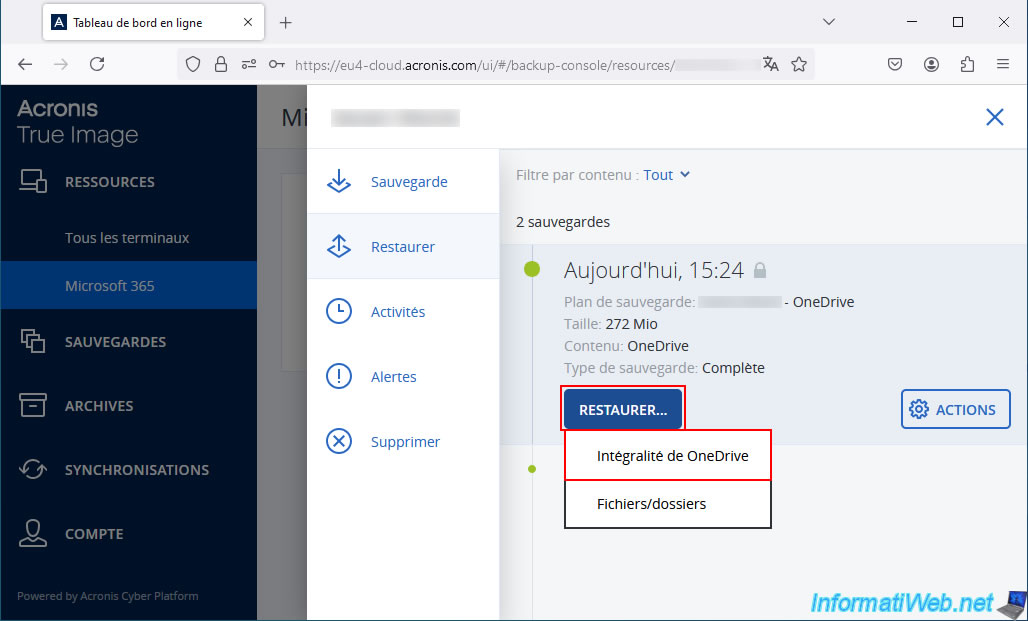This screenshot has width=1028, height=621.
Task: Click the padlock site security icon
Action: 221,64
